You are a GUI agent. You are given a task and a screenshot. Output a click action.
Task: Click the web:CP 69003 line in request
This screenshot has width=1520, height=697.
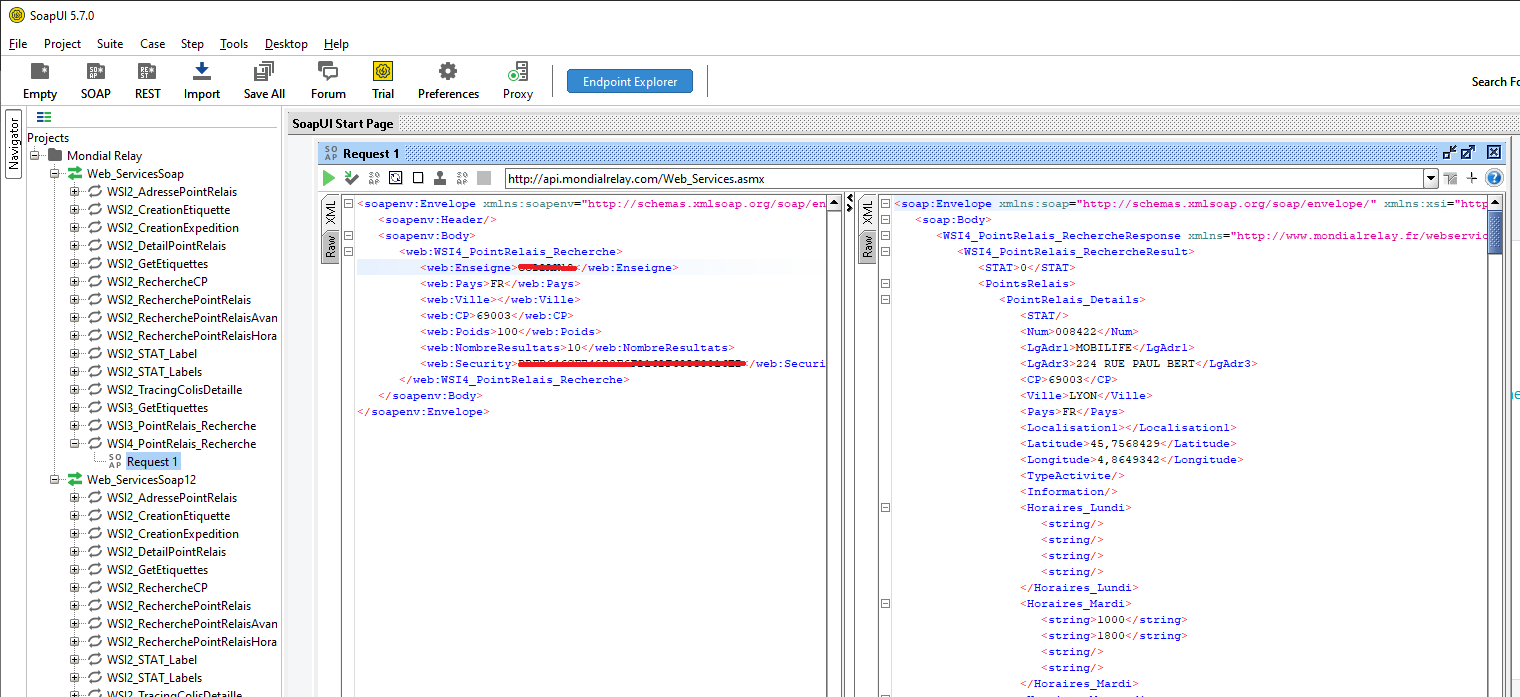pyautogui.click(x=497, y=316)
